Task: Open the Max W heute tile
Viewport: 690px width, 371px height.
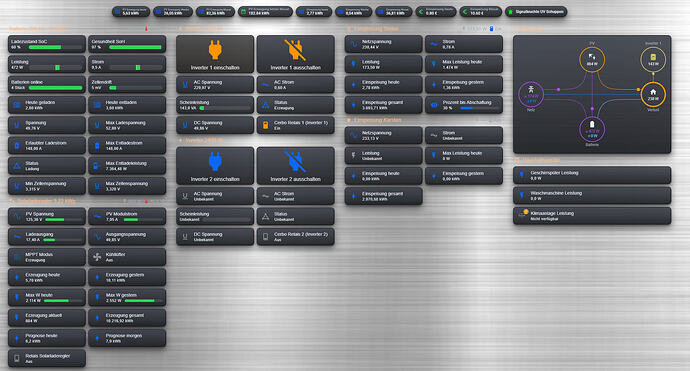Action: click(x=47, y=297)
